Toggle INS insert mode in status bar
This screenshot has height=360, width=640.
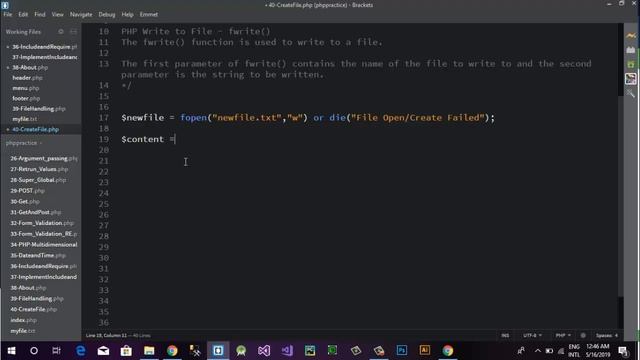click(x=505, y=336)
